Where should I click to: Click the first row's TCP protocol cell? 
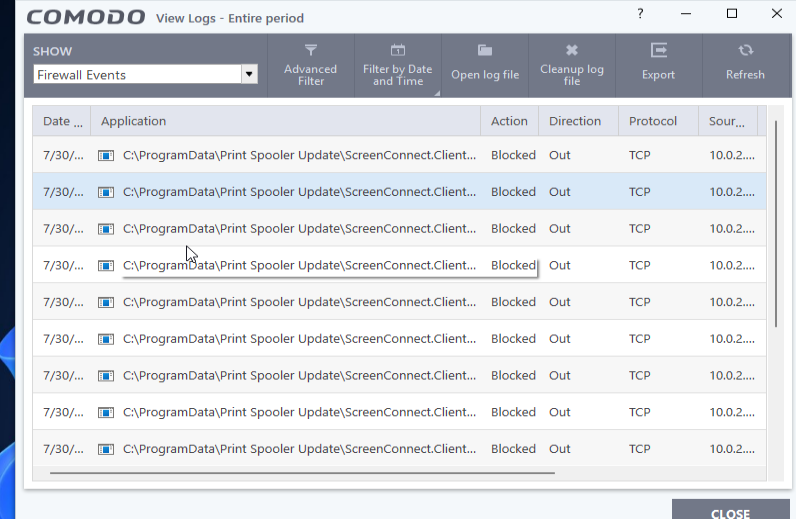[x=640, y=155]
